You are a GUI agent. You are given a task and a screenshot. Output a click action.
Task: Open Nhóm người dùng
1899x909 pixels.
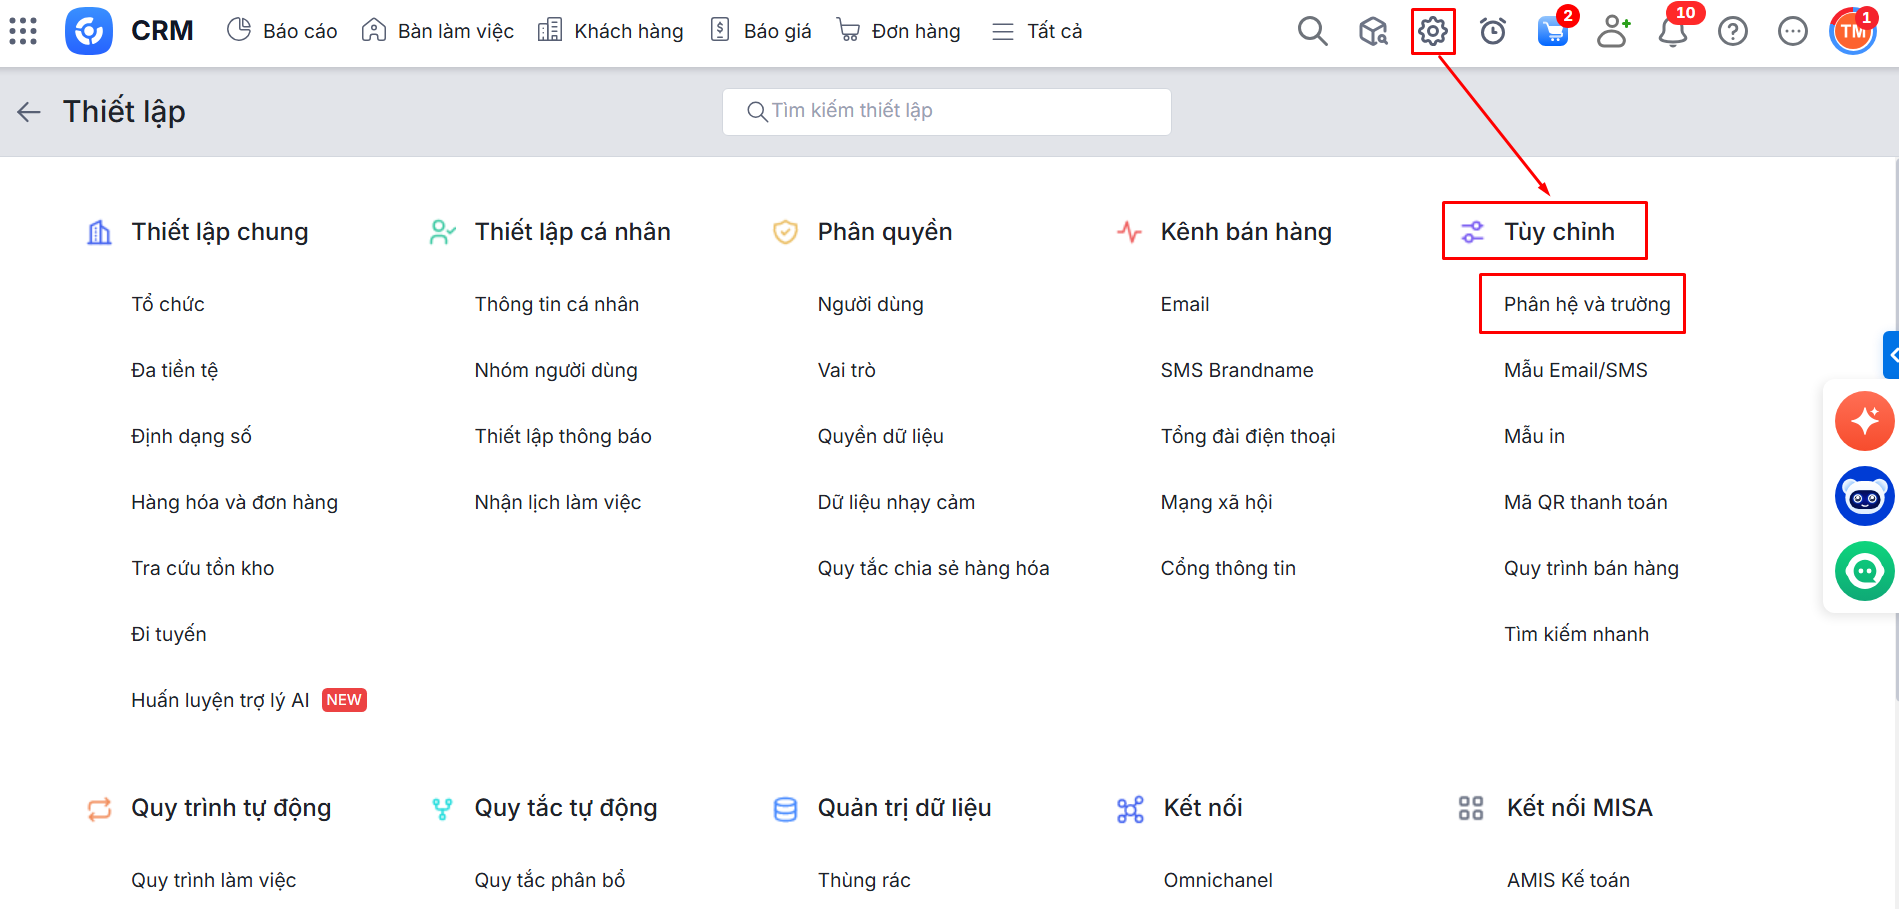pos(556,370)
